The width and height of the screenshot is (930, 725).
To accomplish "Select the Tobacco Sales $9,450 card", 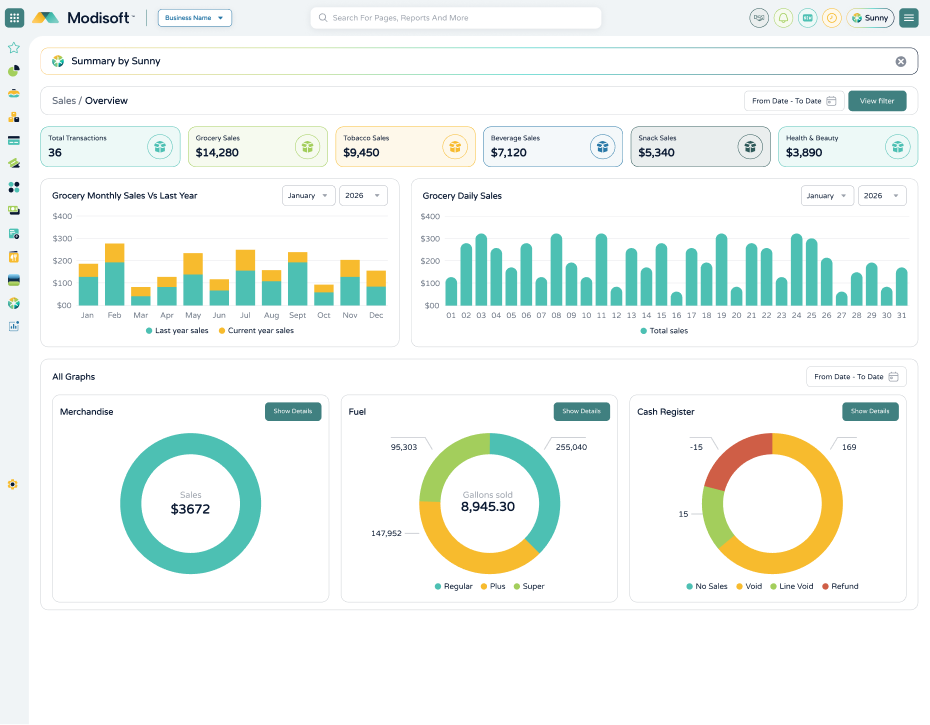I will point(405,147).
